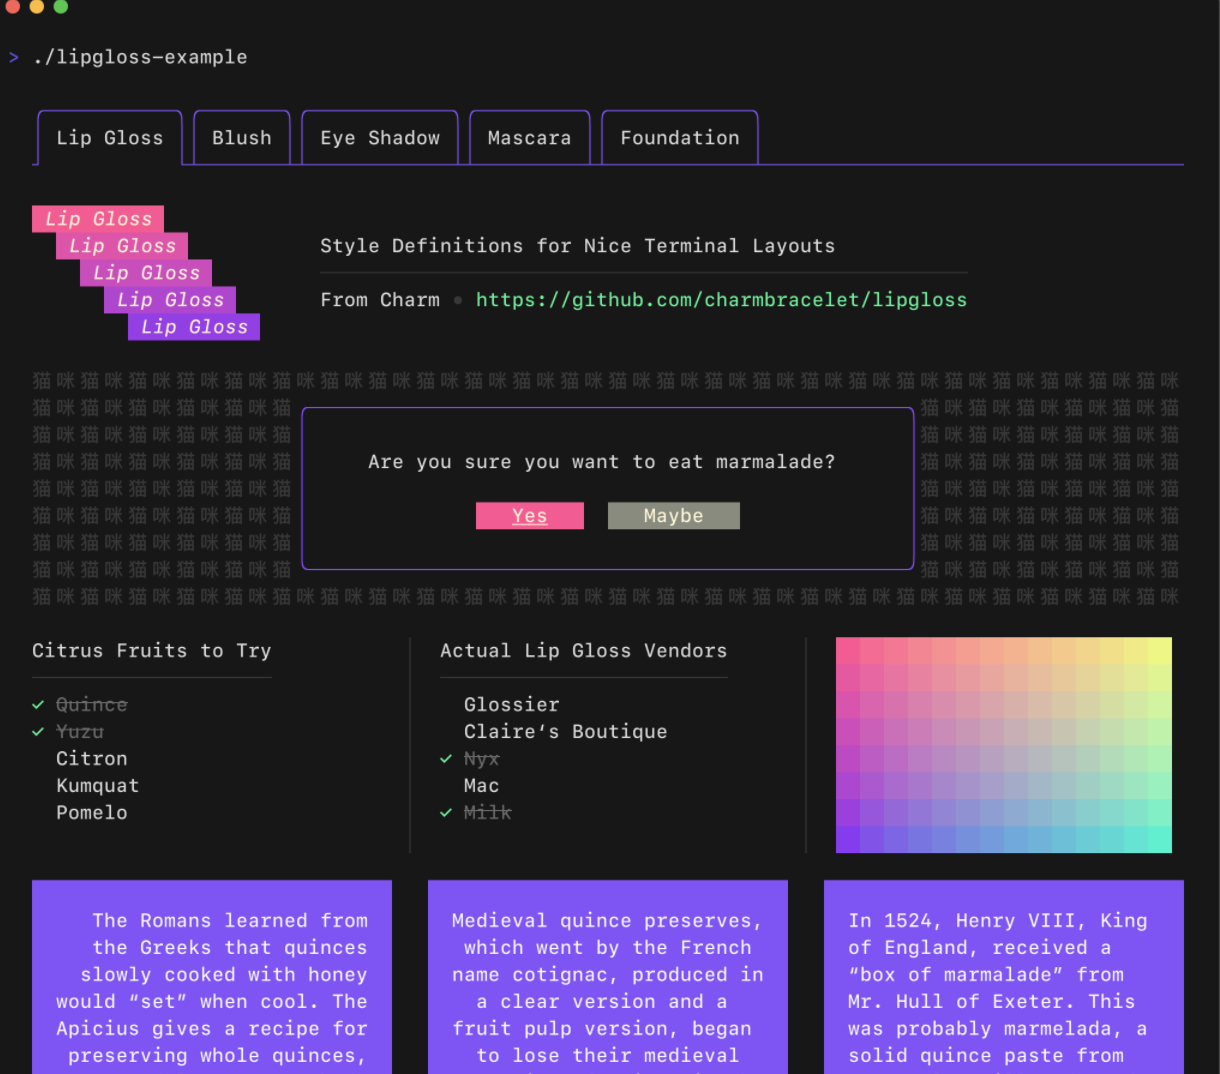Click the yellow minimize window button
Viewport: 1220px width, 1074px height.
pos(37,6)
